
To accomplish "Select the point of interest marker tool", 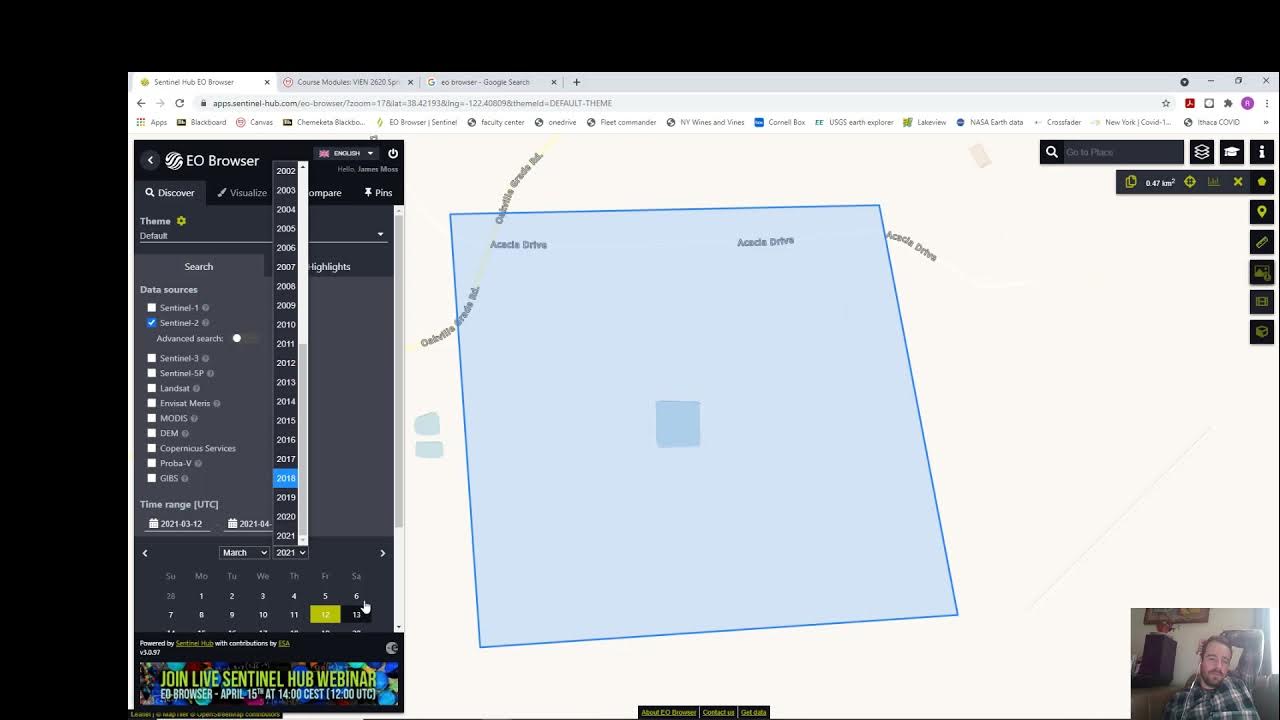I will pyautogui.click(x=1262, y=212).
